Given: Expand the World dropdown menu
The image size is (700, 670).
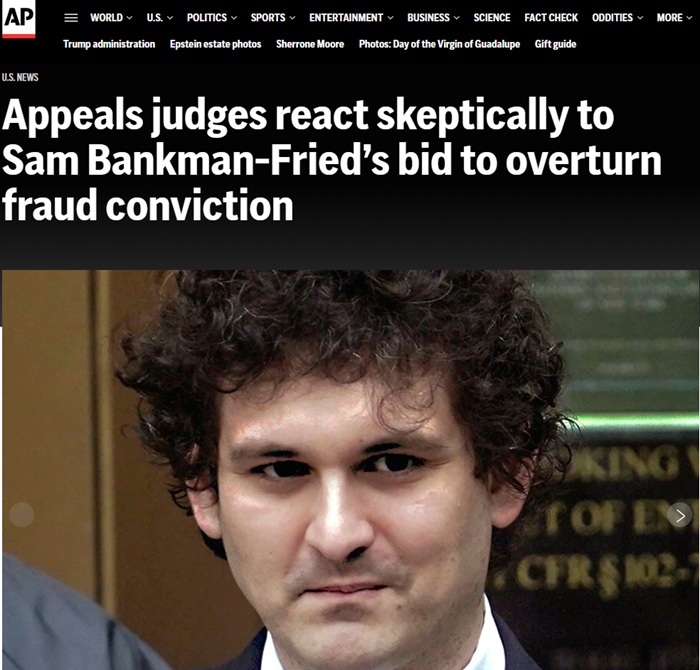Looking at the screenshot, I should [111, 17].
